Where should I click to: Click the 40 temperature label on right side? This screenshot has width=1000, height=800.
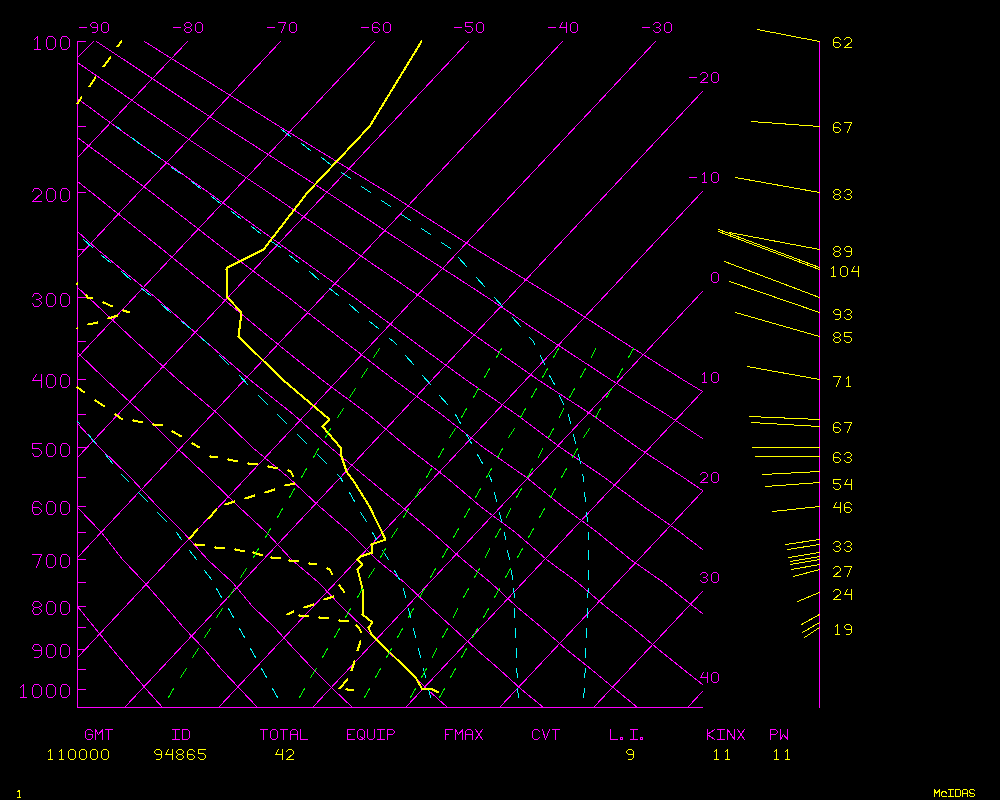coord(709,678)
